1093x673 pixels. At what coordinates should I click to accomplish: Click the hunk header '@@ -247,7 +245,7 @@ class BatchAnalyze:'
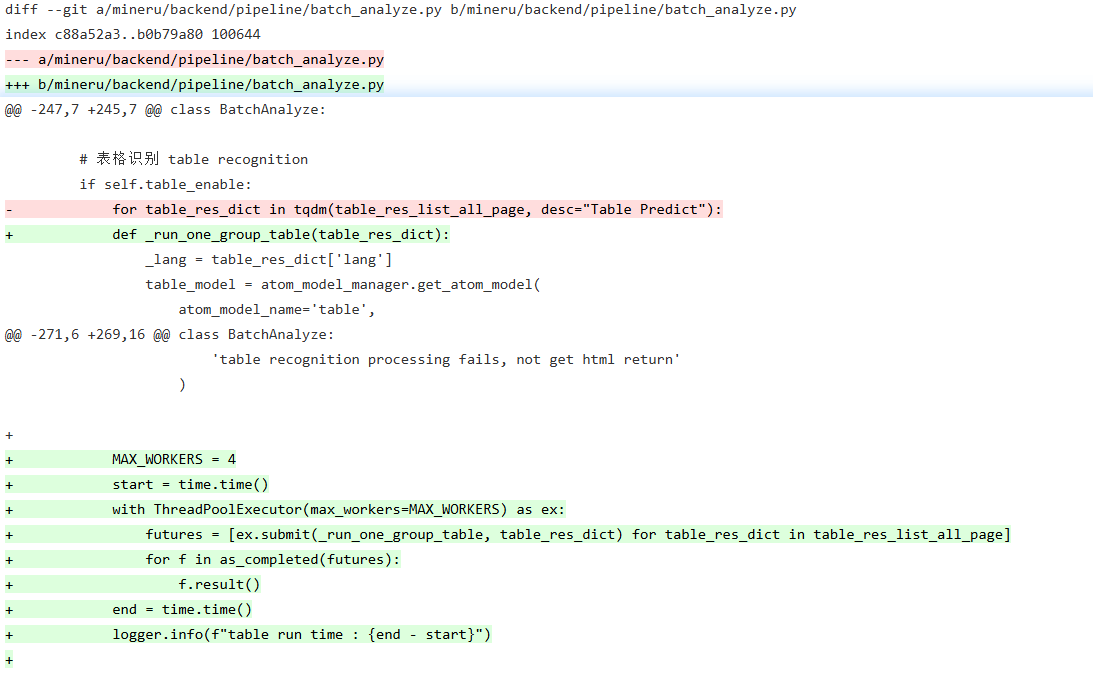tap(165, 109)
